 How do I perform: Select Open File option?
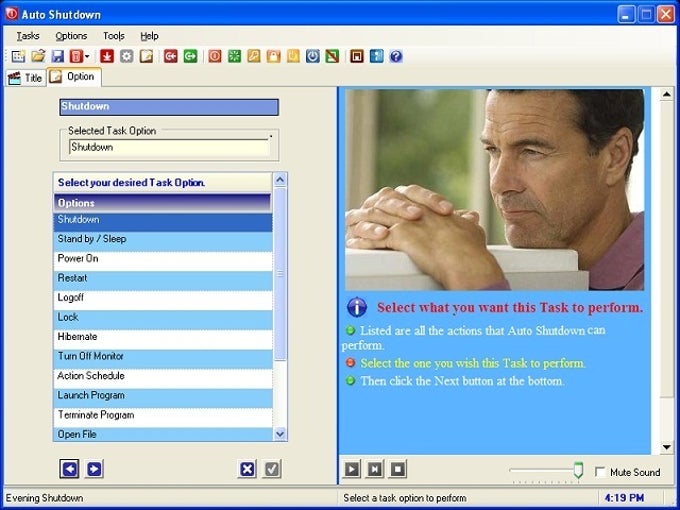click(163, 434)
